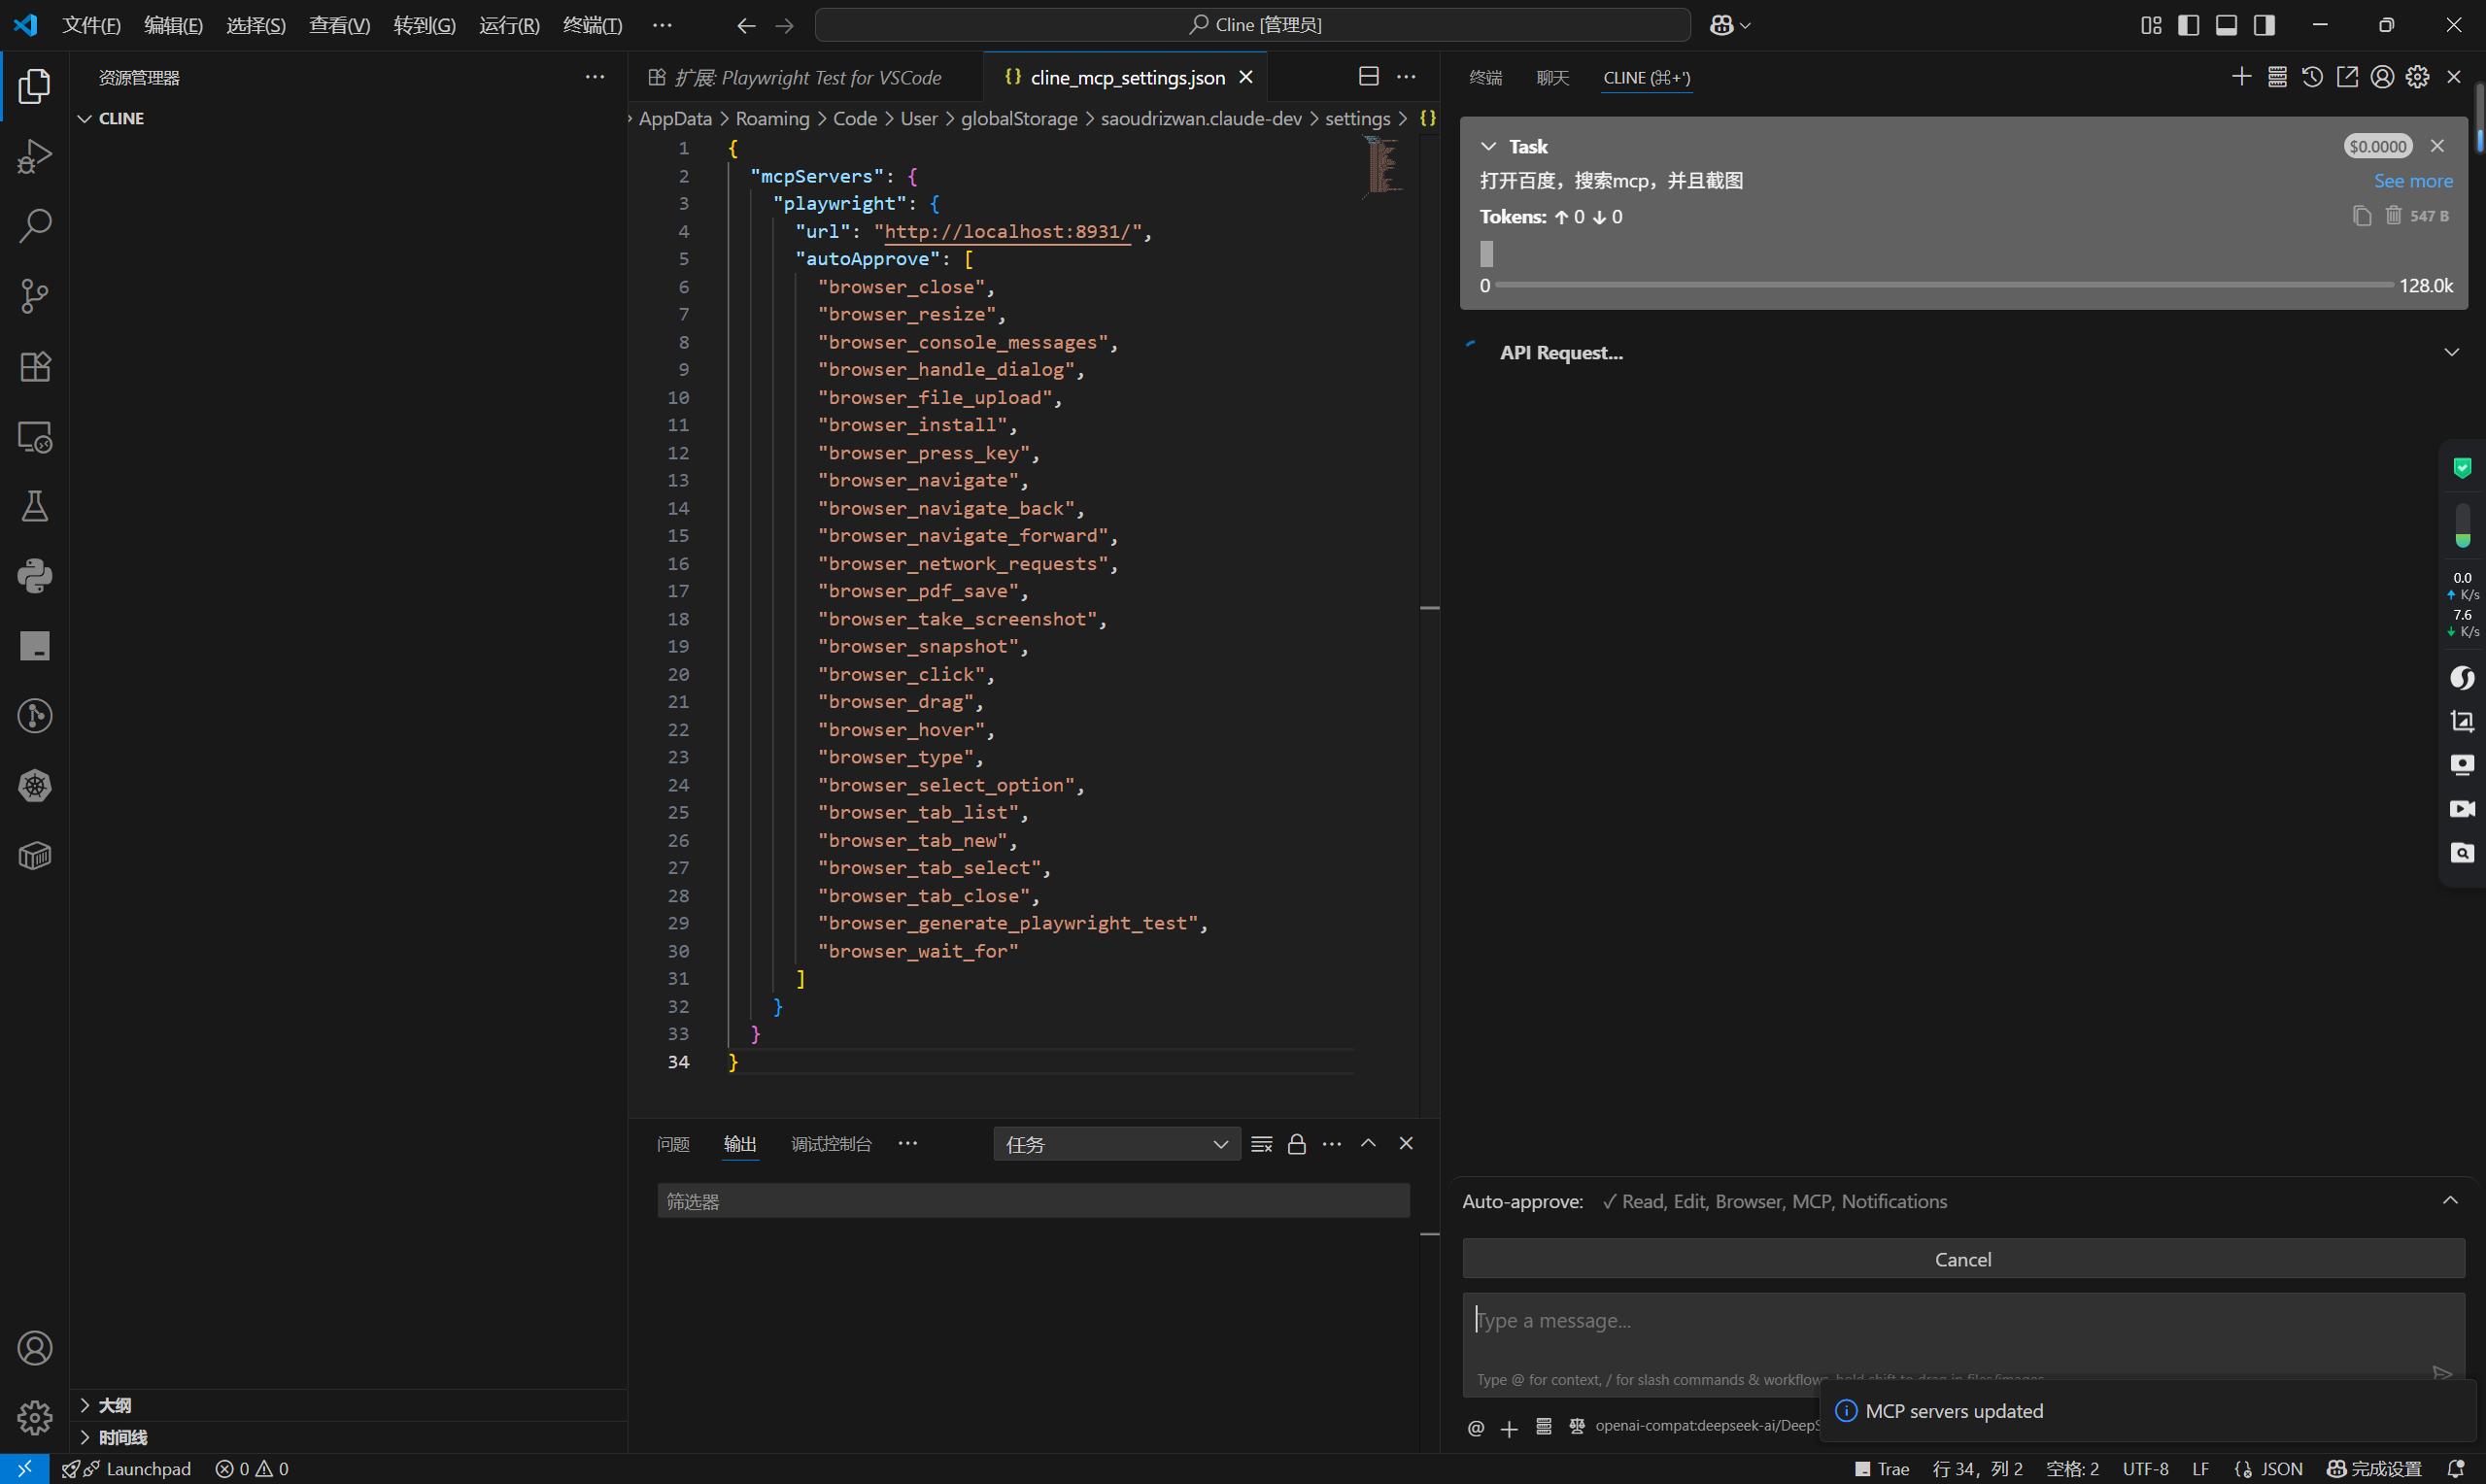
Task: Open Cline's MCP servers panel icon
Action: click(2277, 76)
